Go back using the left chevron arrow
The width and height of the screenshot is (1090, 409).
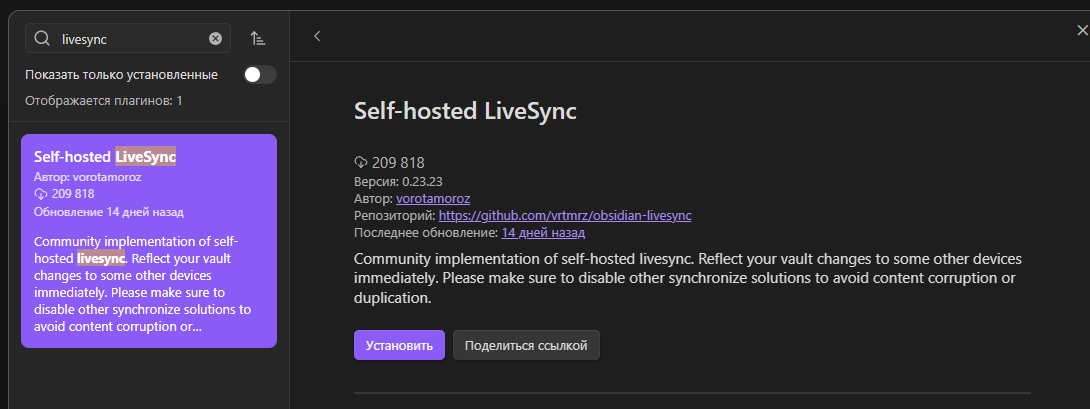(x=317, y=35)
